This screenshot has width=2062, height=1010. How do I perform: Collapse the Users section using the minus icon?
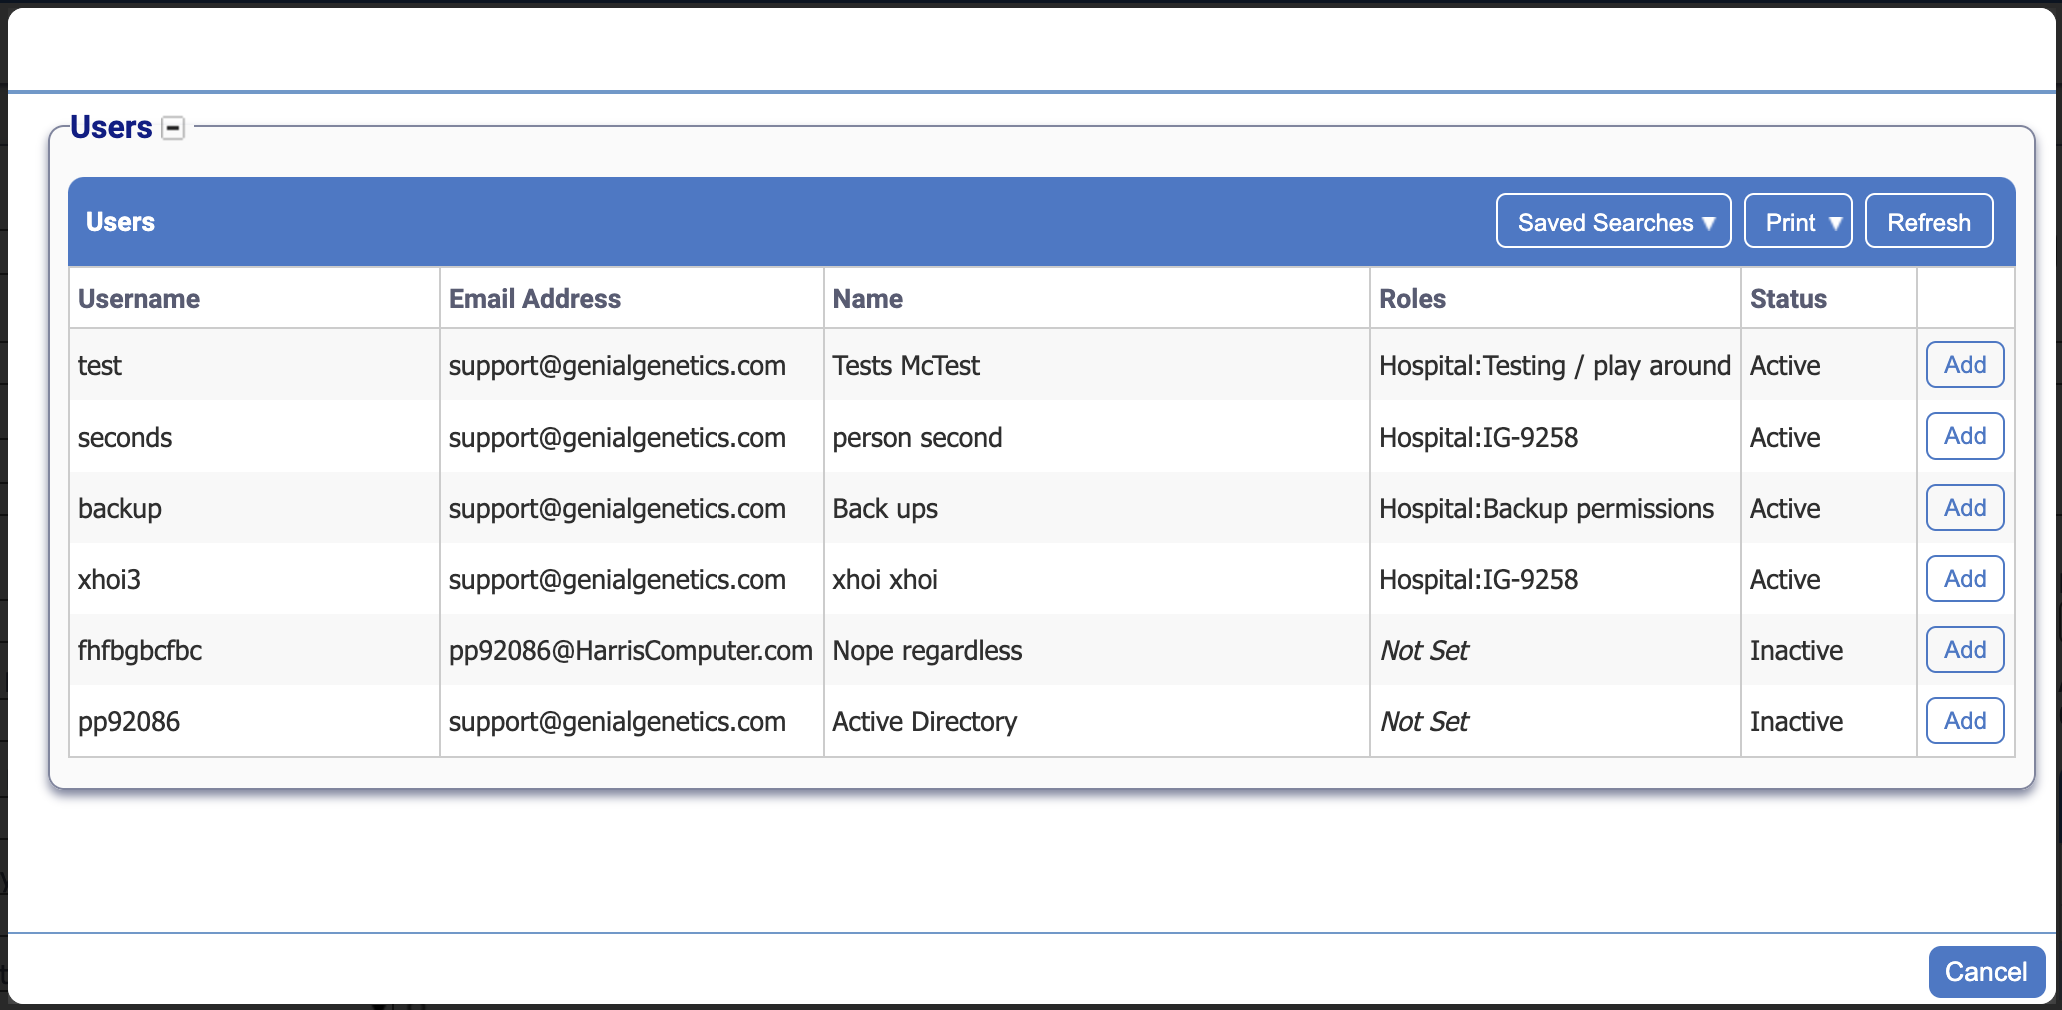(x=174, y=128)
